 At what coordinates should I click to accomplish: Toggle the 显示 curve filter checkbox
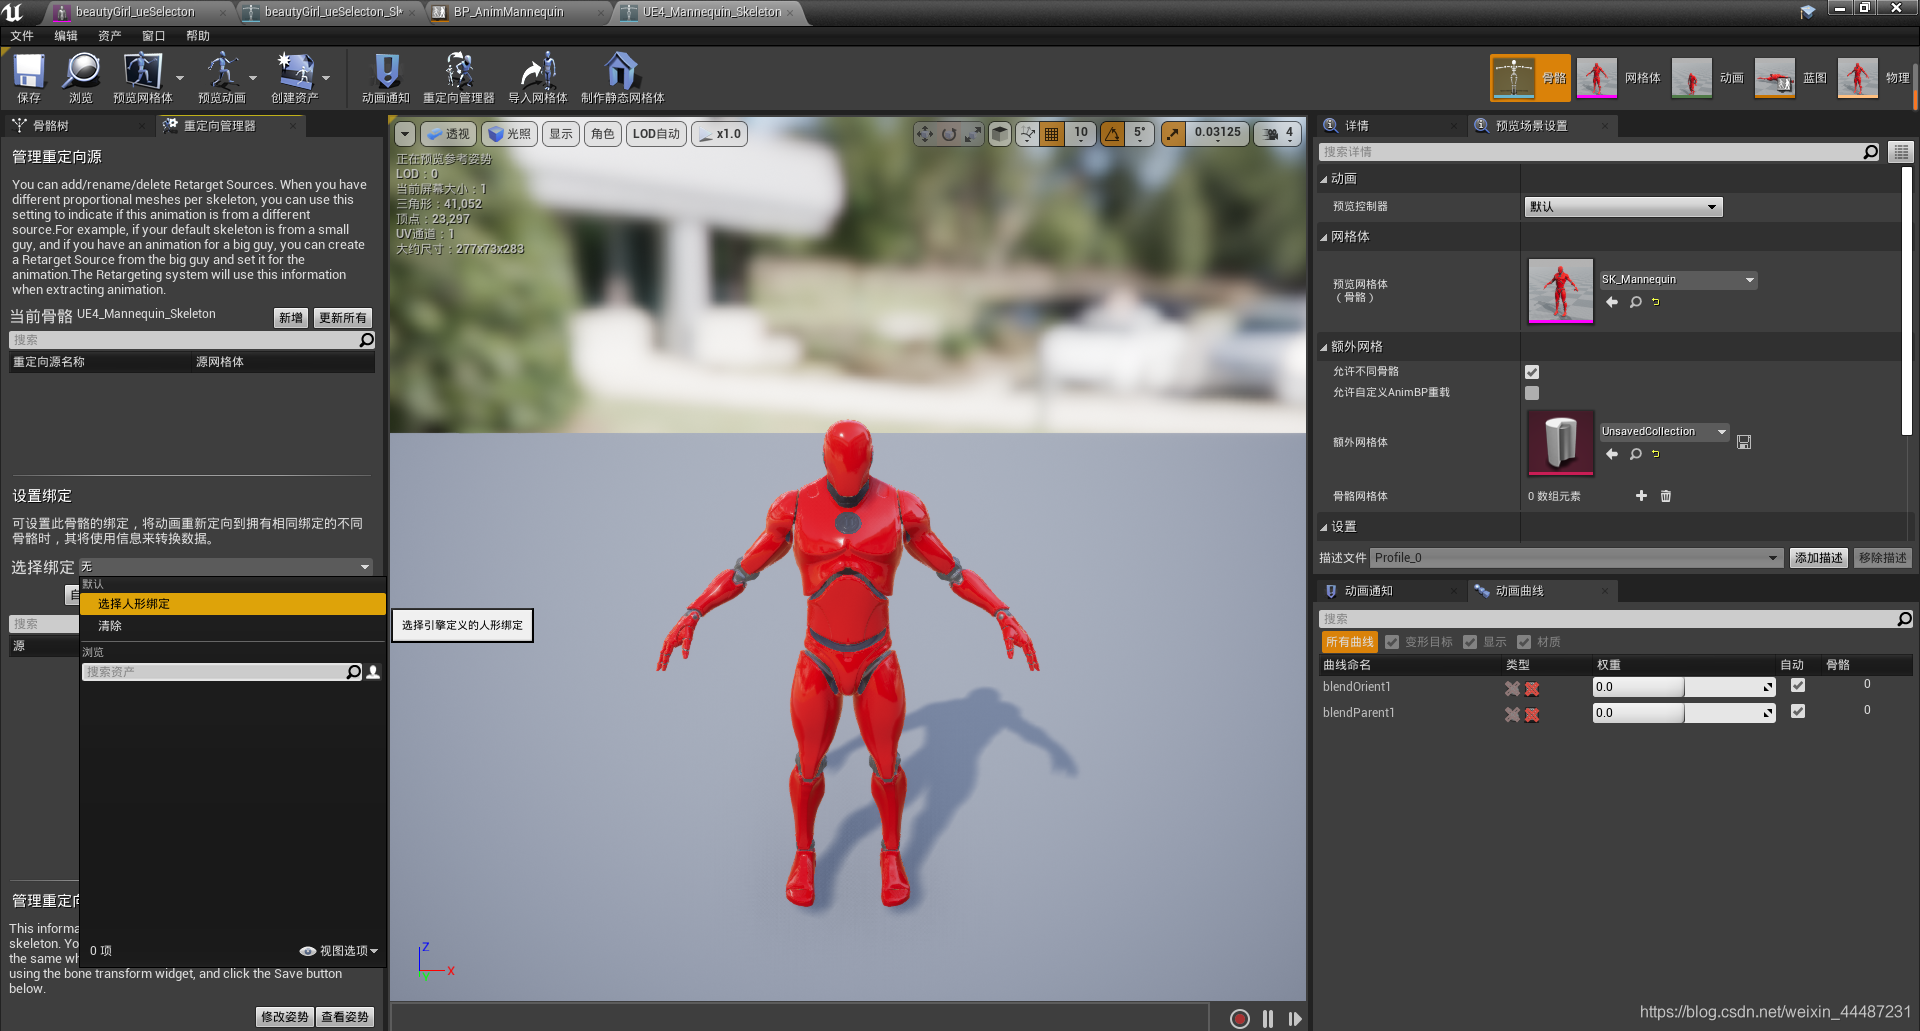point(1470,642)
